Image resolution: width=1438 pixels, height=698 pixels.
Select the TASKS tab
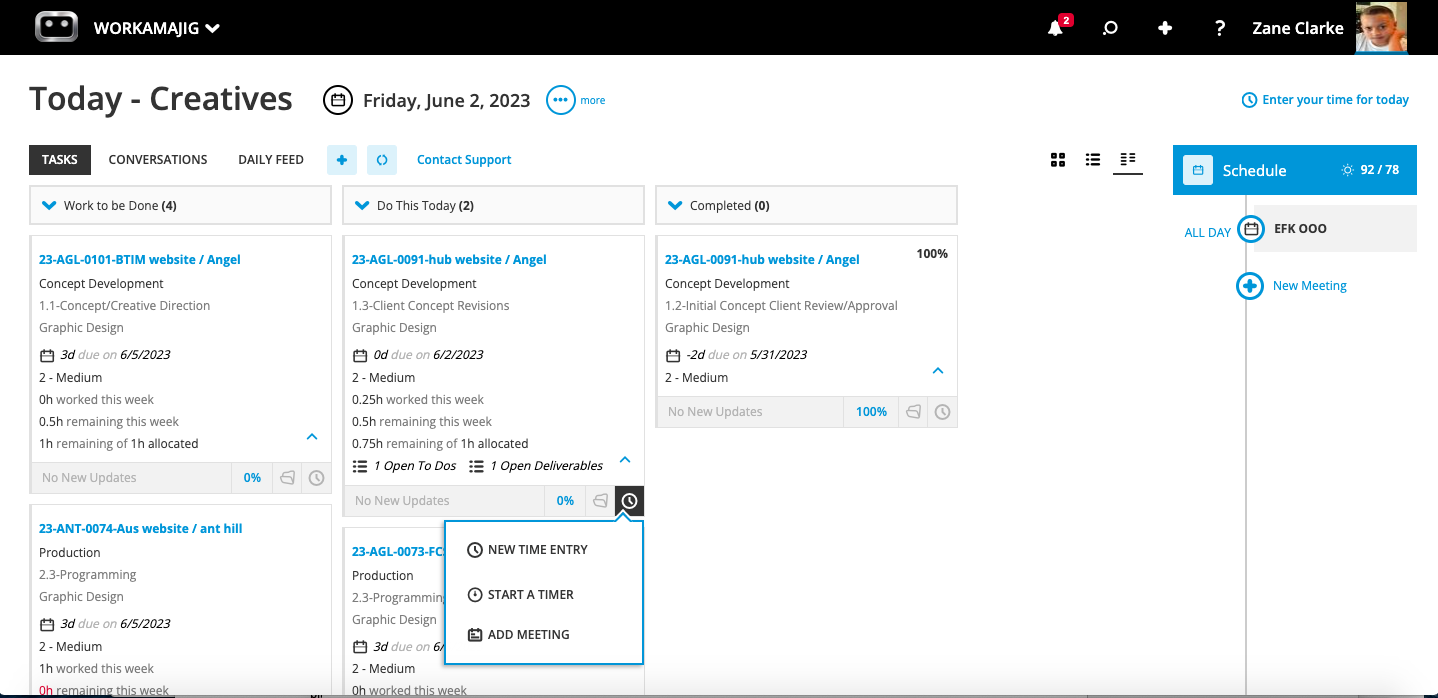tap(60, 160)
